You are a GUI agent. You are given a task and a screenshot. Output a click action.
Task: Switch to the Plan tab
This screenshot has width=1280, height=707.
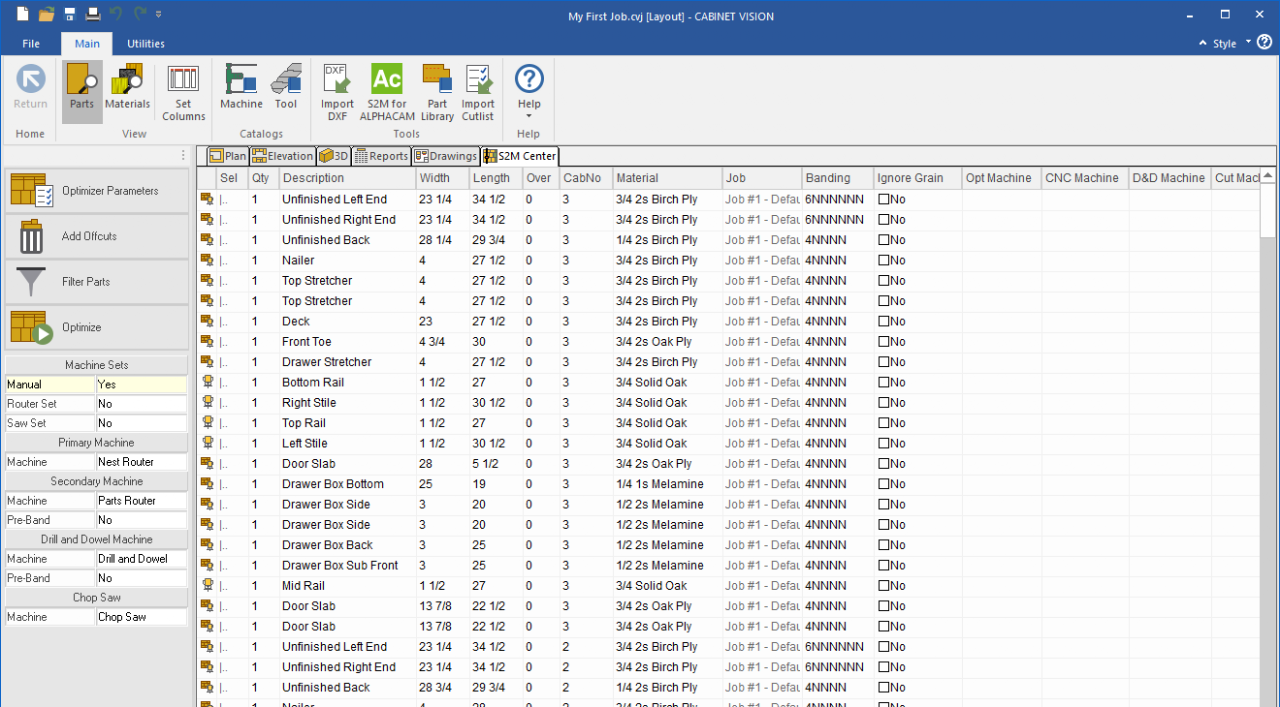click(x=227, y=156)
